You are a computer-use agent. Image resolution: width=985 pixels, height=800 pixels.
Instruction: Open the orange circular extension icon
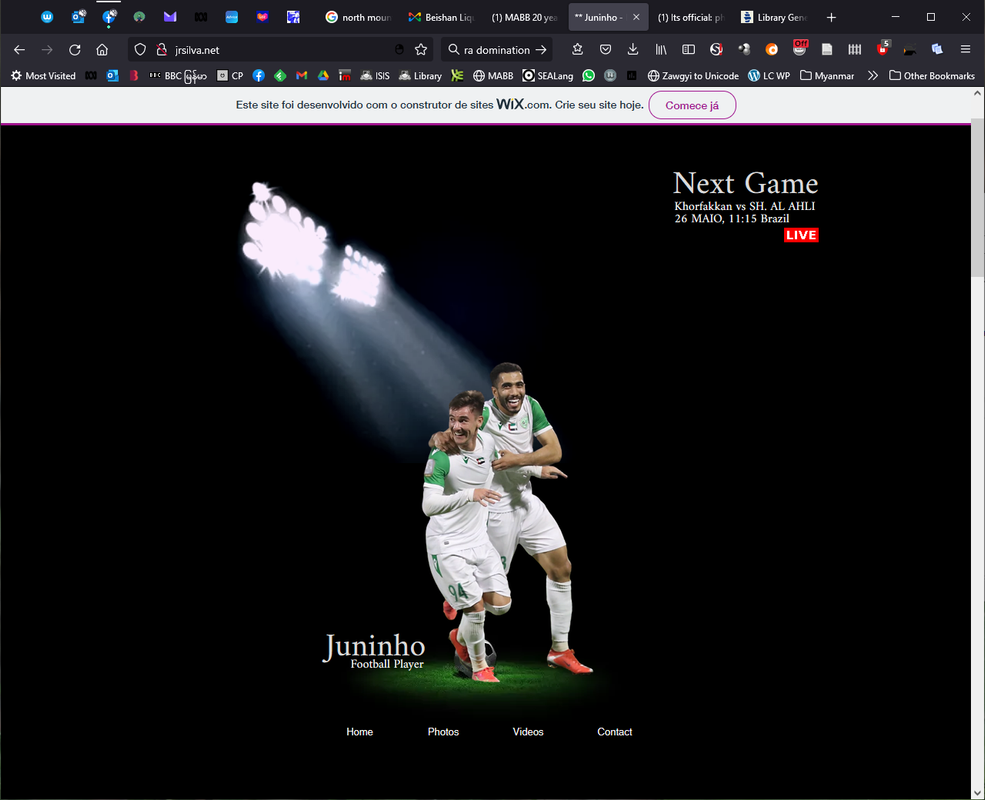(x=771, y=50)
